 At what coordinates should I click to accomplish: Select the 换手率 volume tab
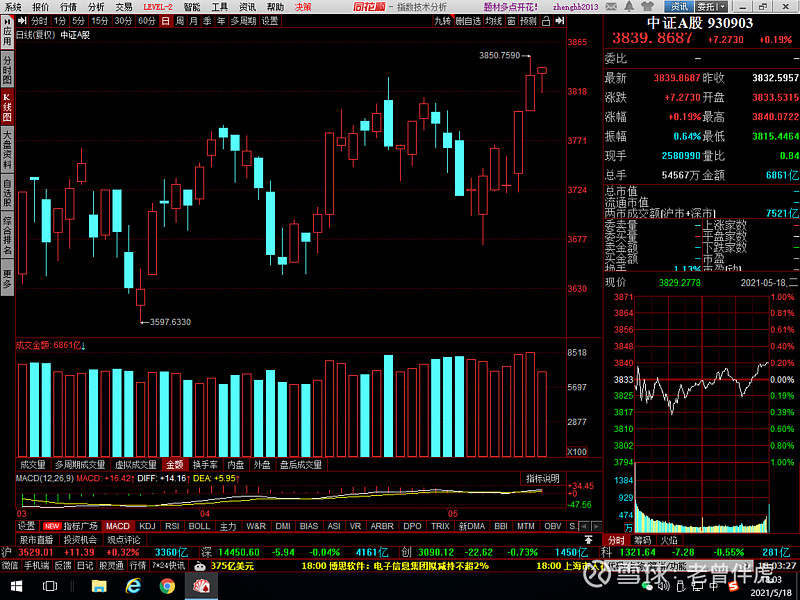(x=205, y=465)
